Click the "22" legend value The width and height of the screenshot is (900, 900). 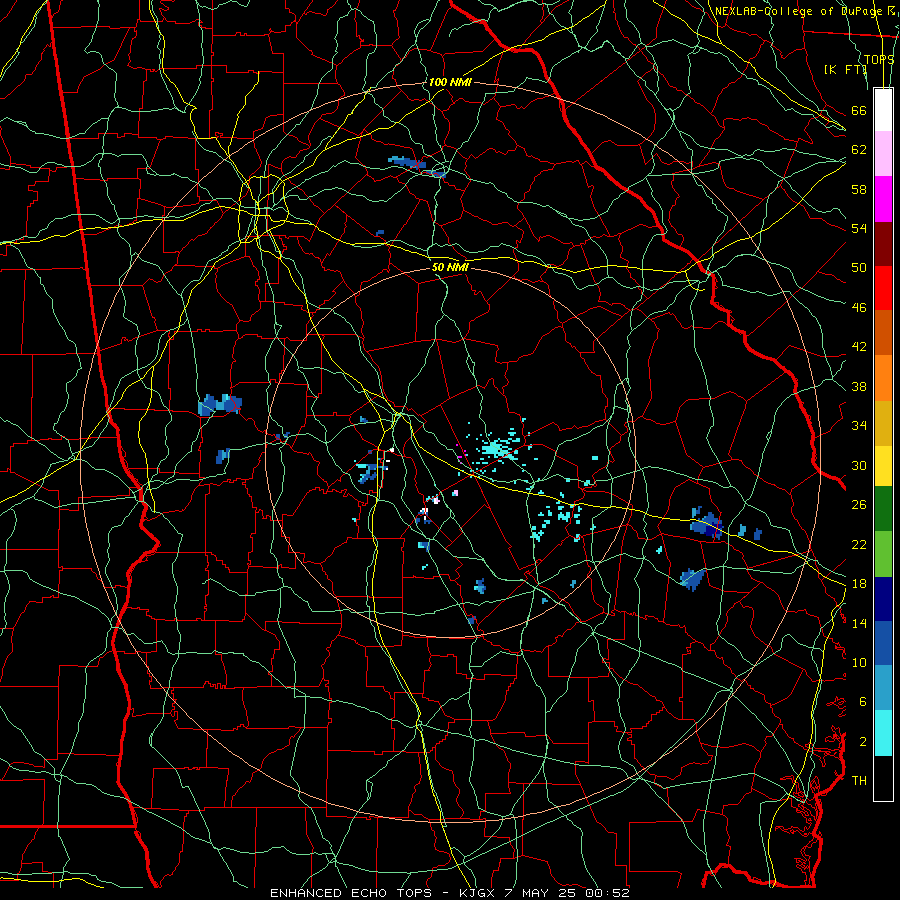pyautogui.click(x=859, y=544)
